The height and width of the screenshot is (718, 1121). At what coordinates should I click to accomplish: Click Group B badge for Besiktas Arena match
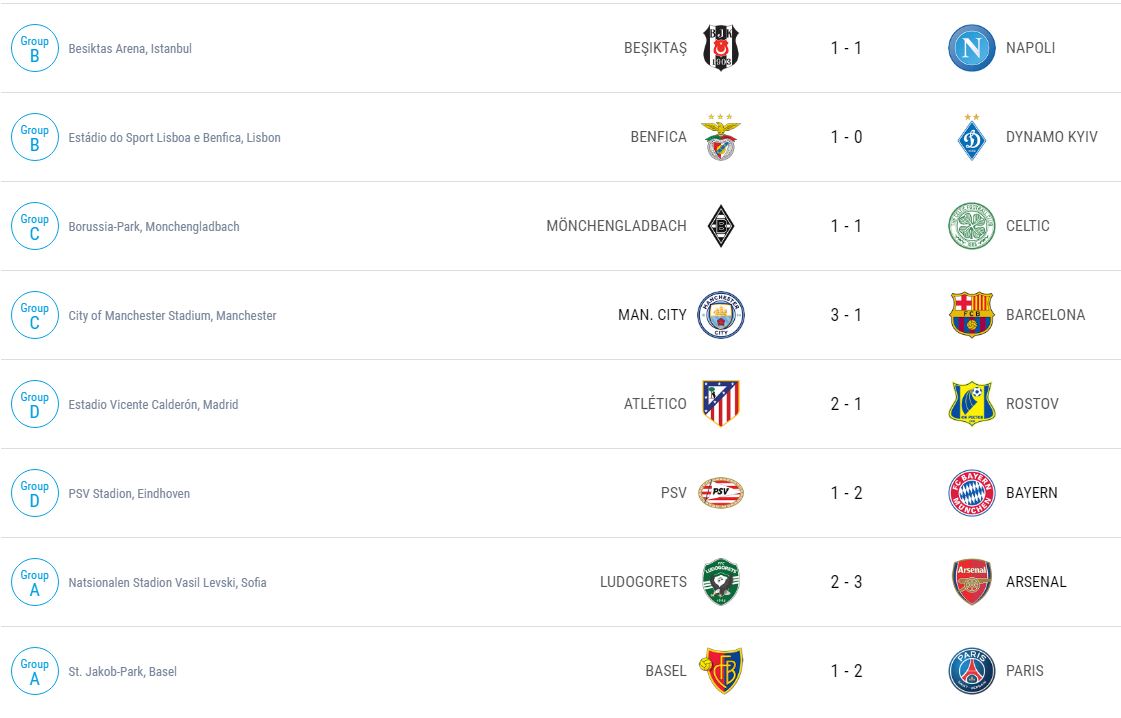(35, 48)
